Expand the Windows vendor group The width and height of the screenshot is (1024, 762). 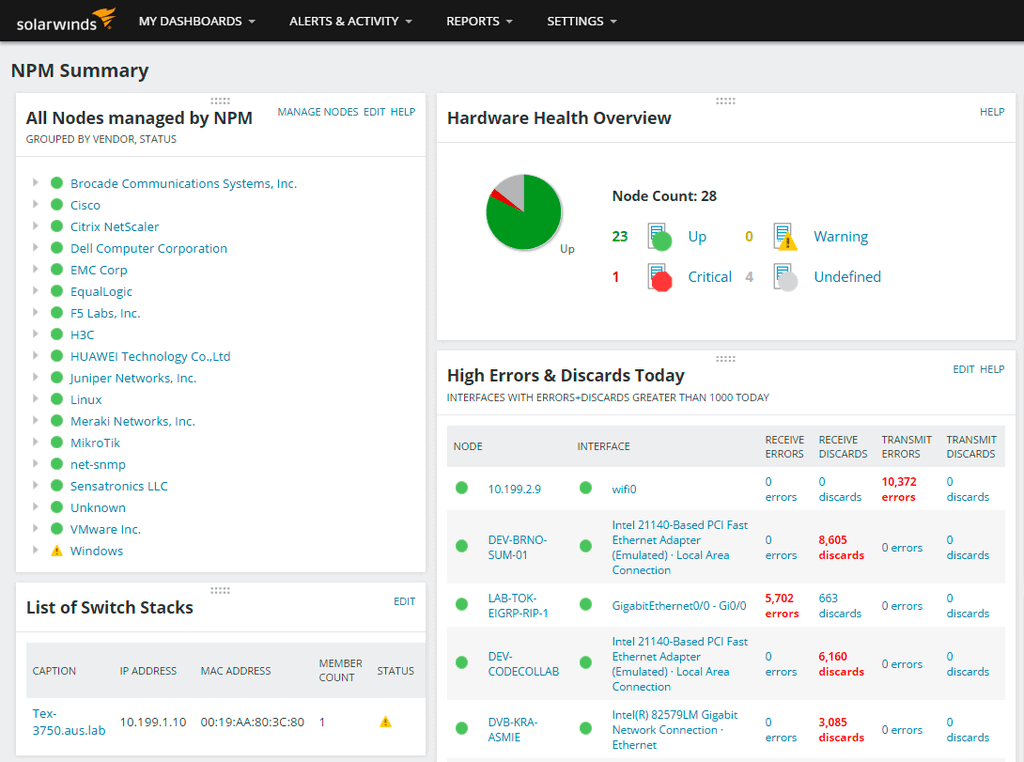35,549
